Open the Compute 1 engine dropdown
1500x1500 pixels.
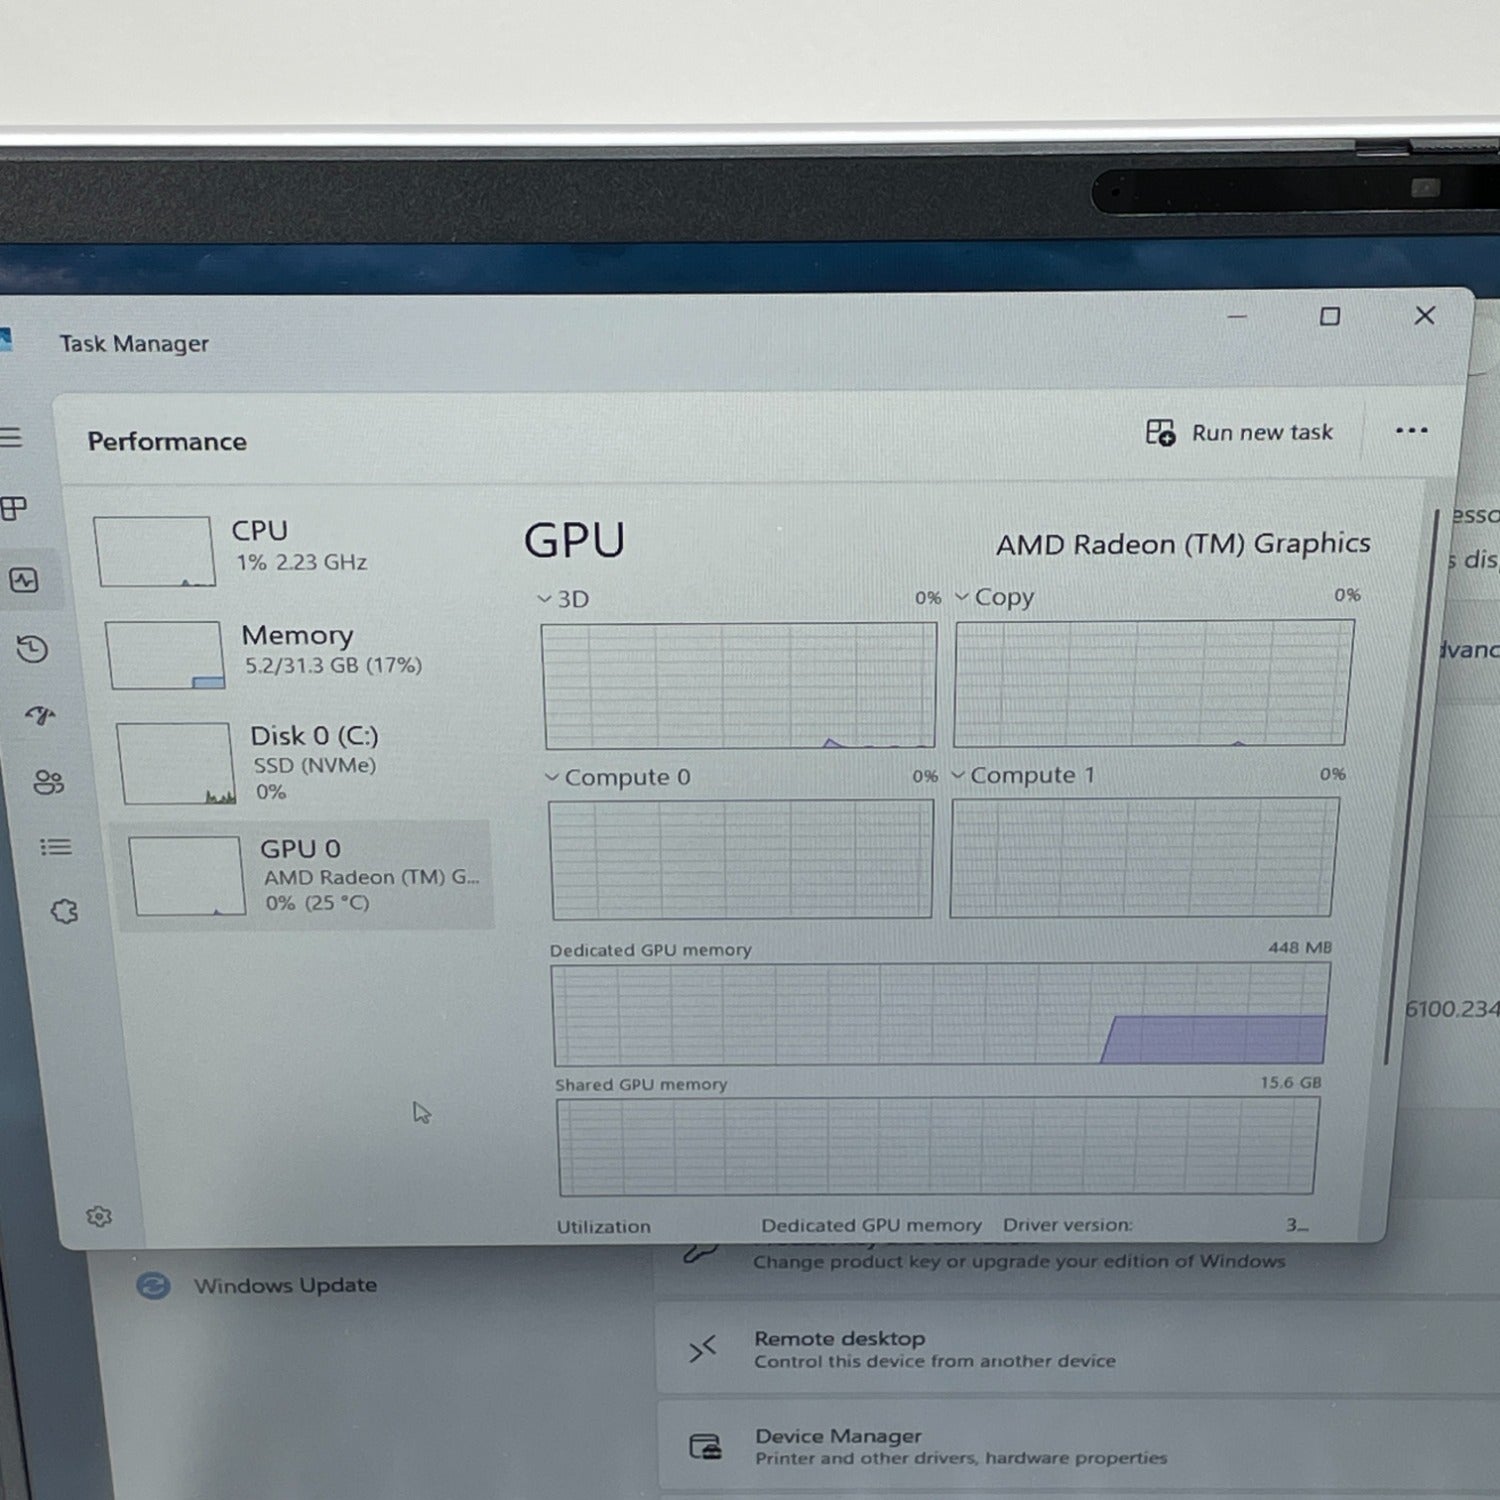1023,775
